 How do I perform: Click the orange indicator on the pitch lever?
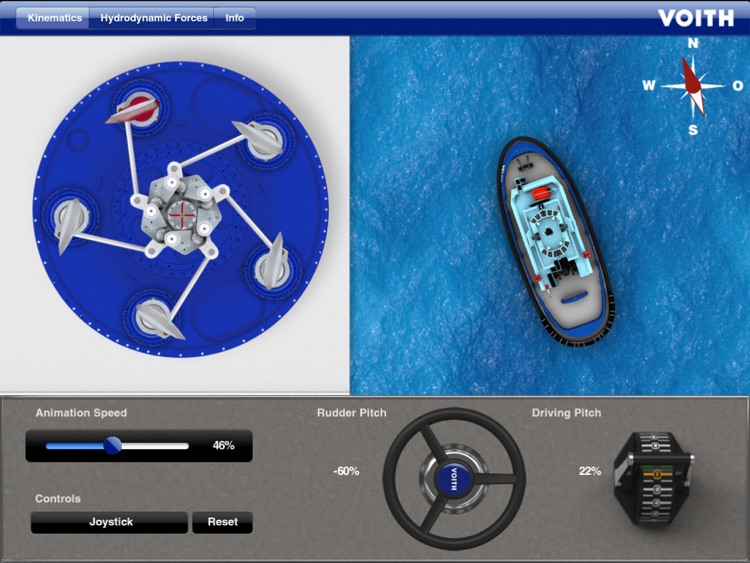(657, 474)
